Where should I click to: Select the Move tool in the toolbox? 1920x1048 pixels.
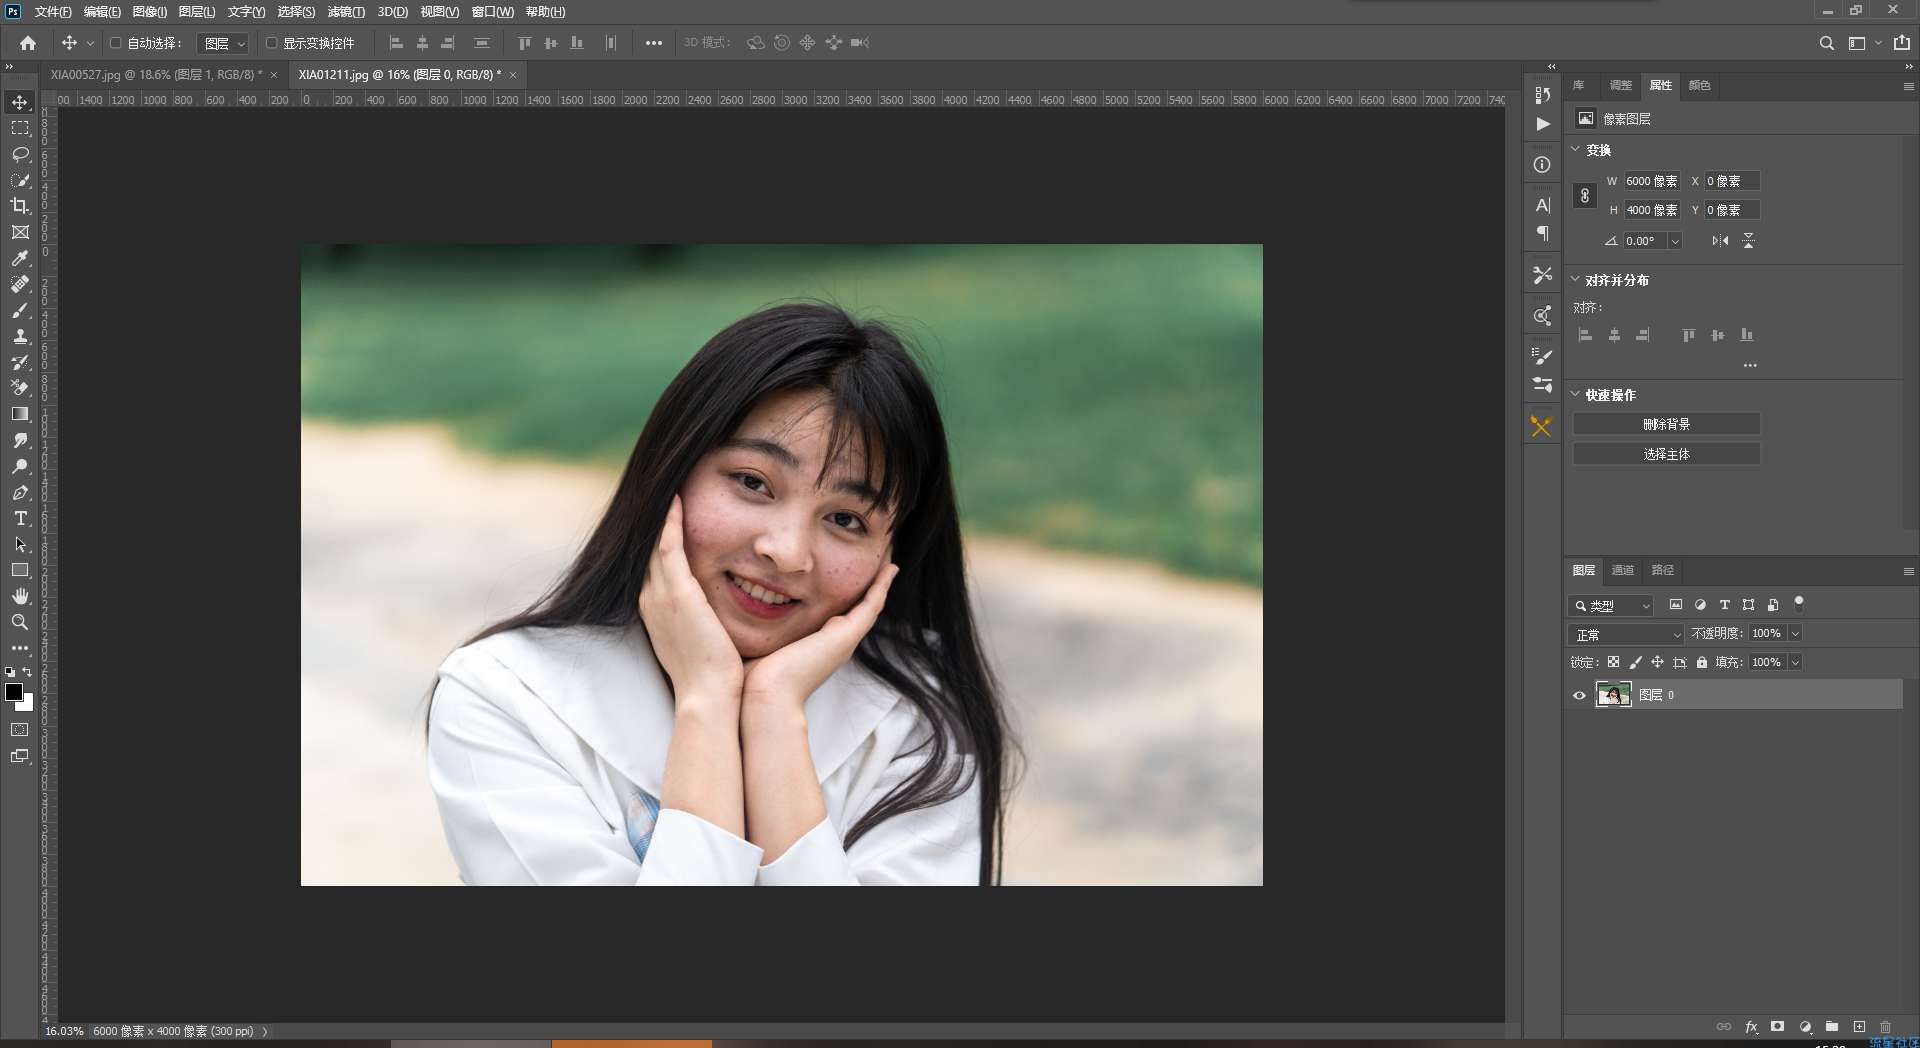pyautogui.click(x=20, y=102)
